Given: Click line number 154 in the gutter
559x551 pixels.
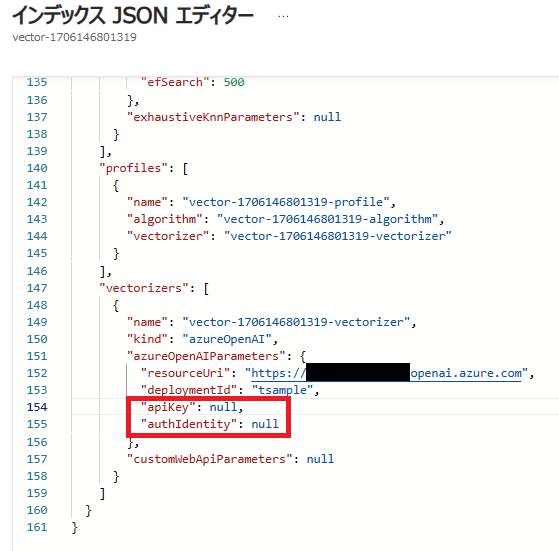Looking at the screenshot, I should coord(37,407).
